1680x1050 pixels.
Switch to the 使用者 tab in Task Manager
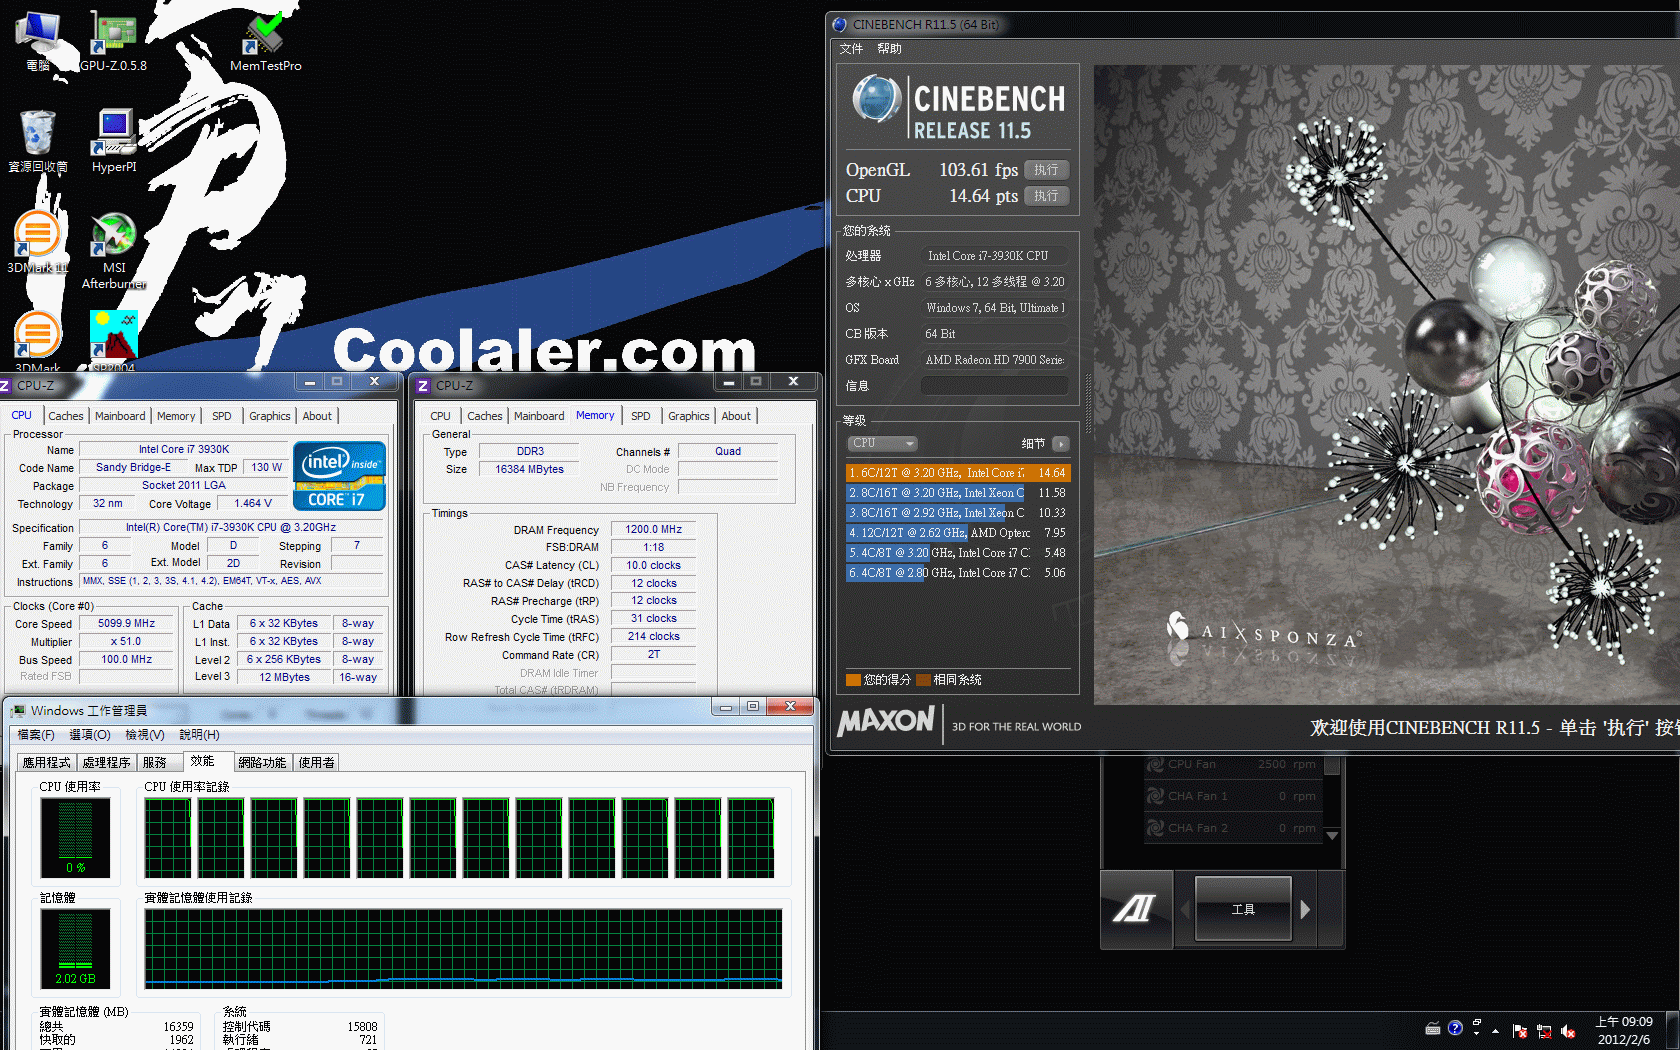tap(317, 763)
